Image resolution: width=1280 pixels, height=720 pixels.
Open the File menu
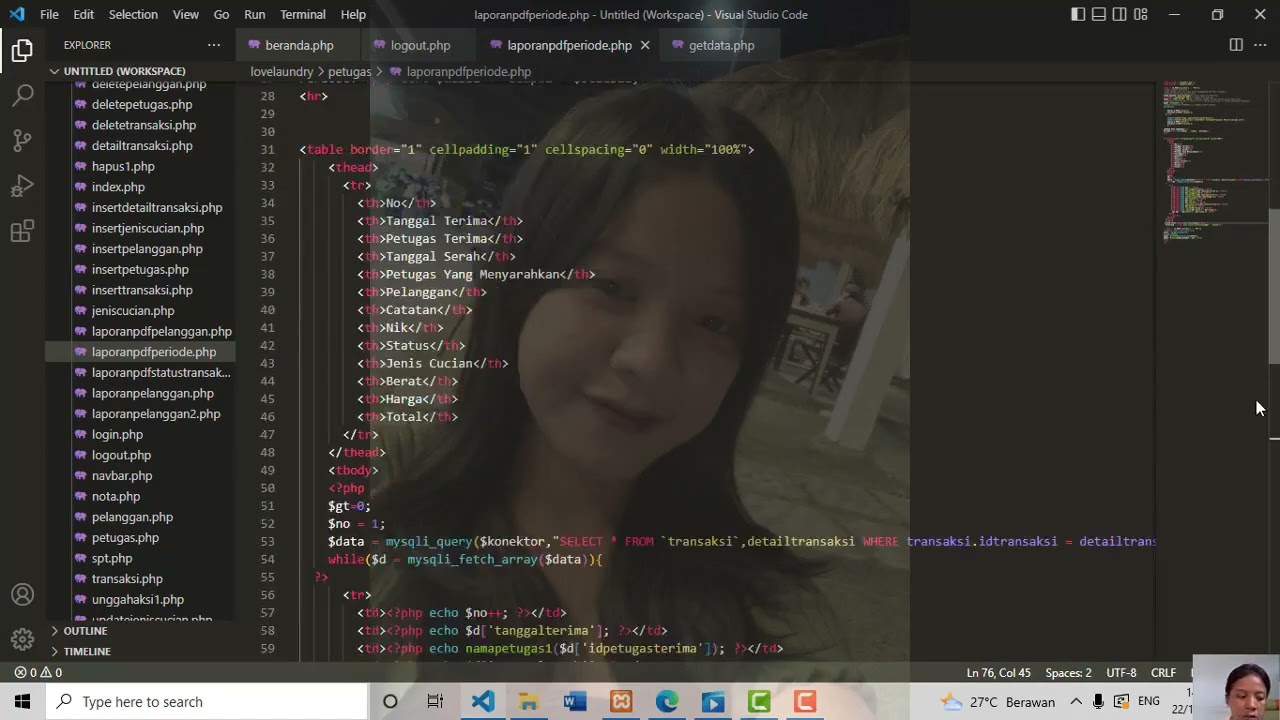point(49,14)
